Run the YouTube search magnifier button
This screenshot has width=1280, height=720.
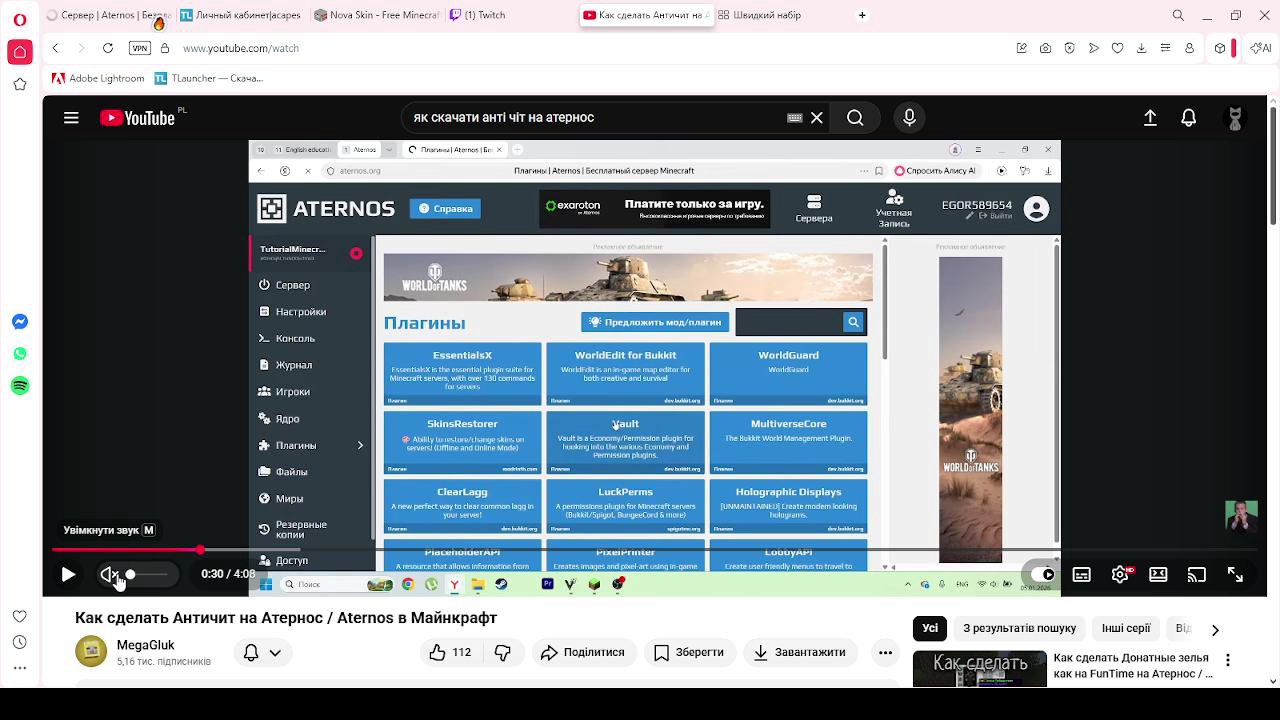pos(855,118)
